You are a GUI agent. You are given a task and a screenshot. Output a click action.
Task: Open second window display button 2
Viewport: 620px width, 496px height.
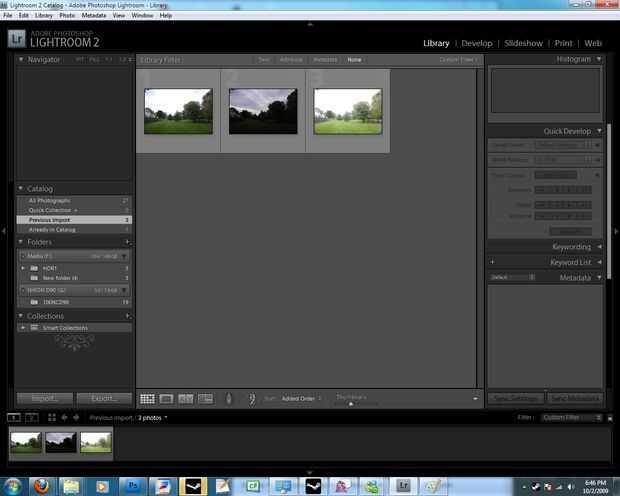[x=32, y=418]
